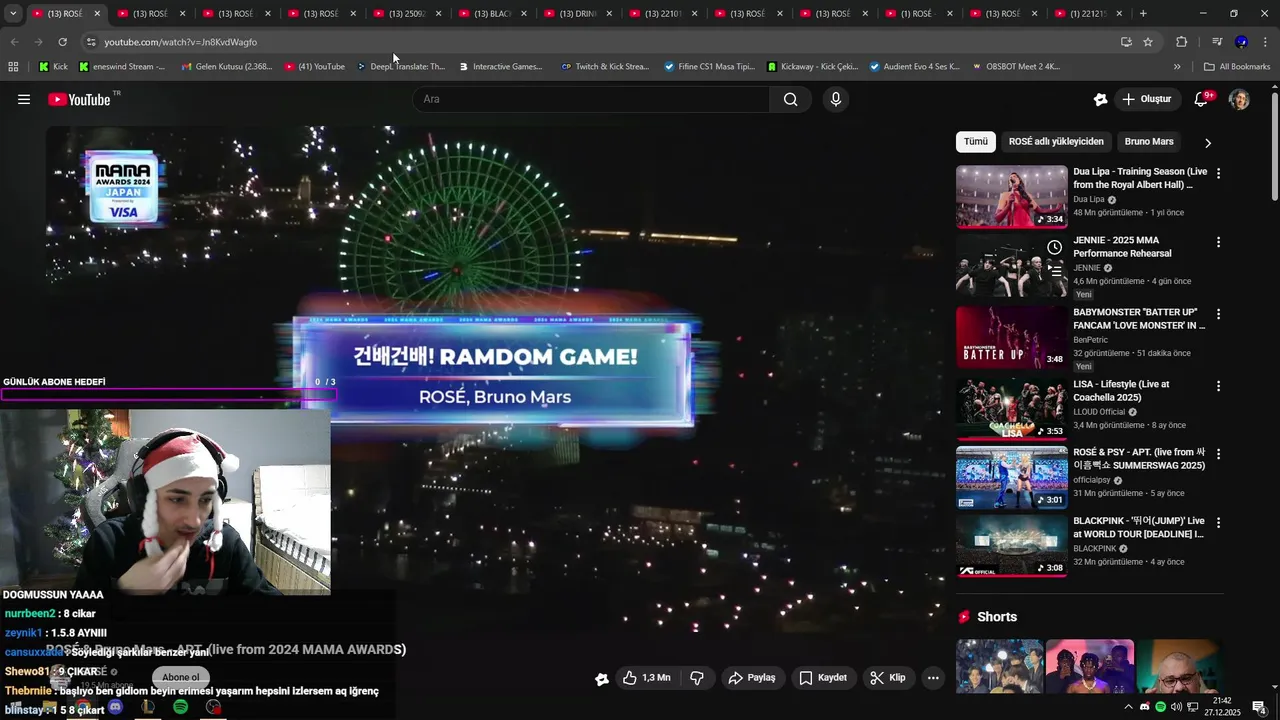Go to YouTube home via the logo
The image size is (1280, 720).
point(79,99)
